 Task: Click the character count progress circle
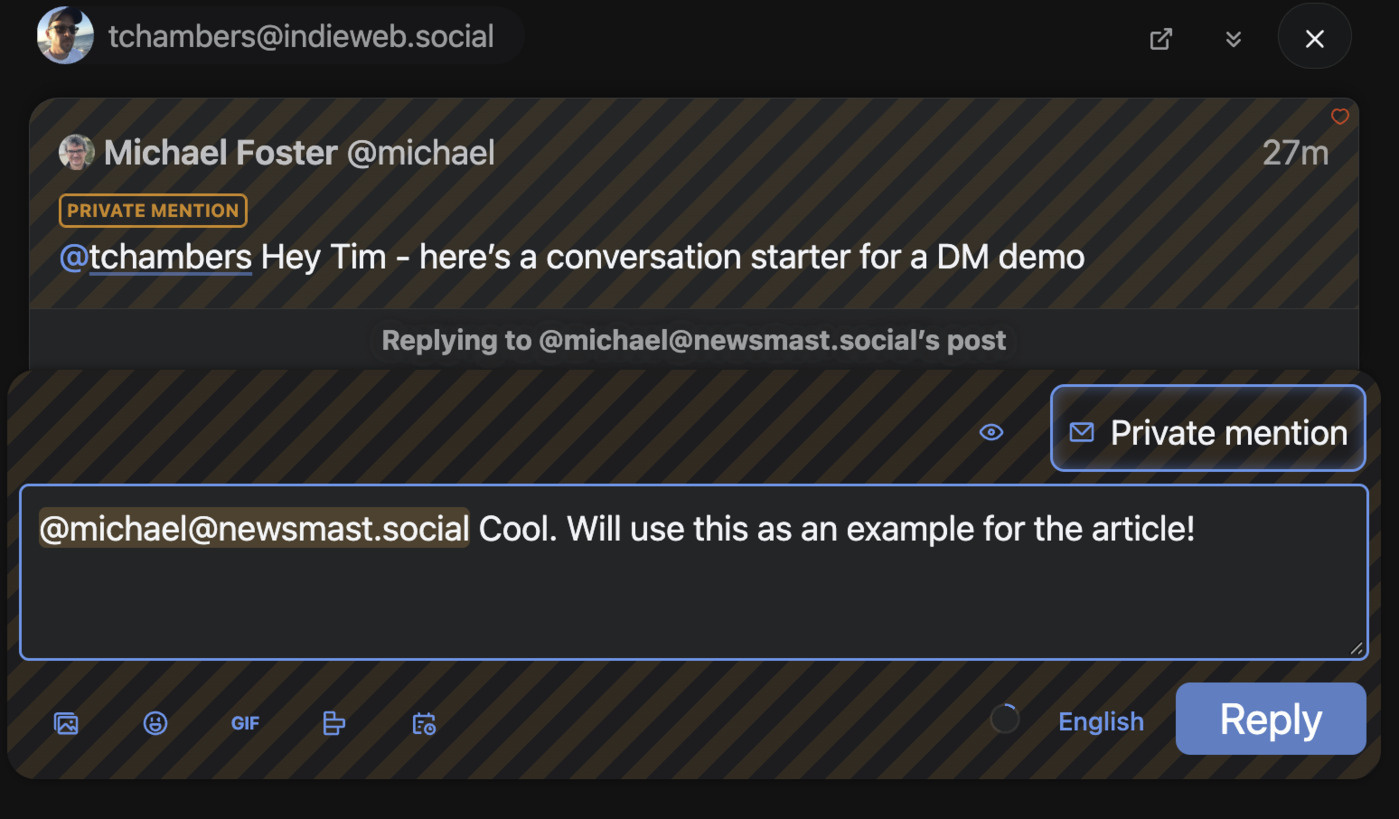(1005, 719)
